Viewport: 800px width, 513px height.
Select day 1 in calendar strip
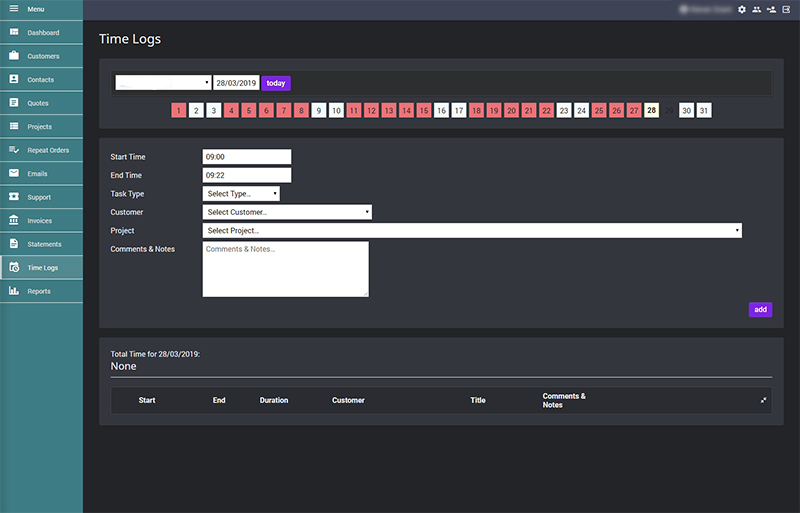point(179,110)
